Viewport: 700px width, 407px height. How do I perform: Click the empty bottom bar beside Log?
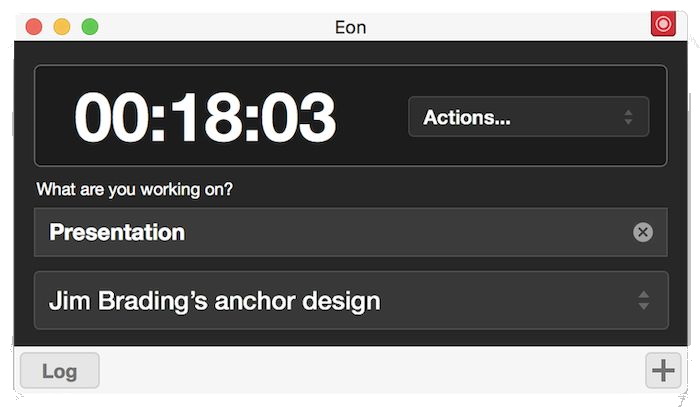tap(370, 371)
